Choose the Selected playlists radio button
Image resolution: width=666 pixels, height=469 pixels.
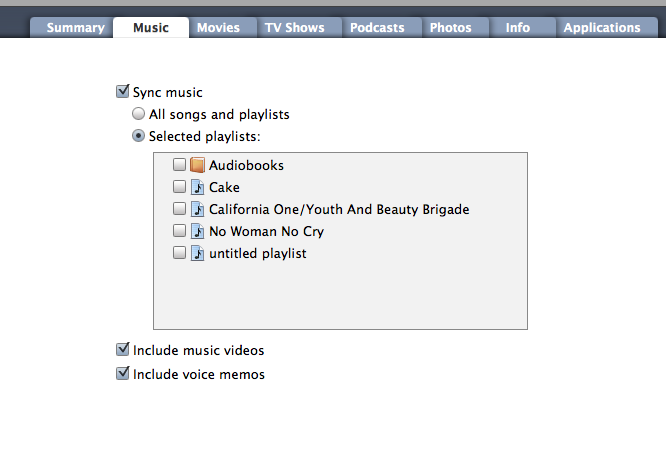point(138,136)
